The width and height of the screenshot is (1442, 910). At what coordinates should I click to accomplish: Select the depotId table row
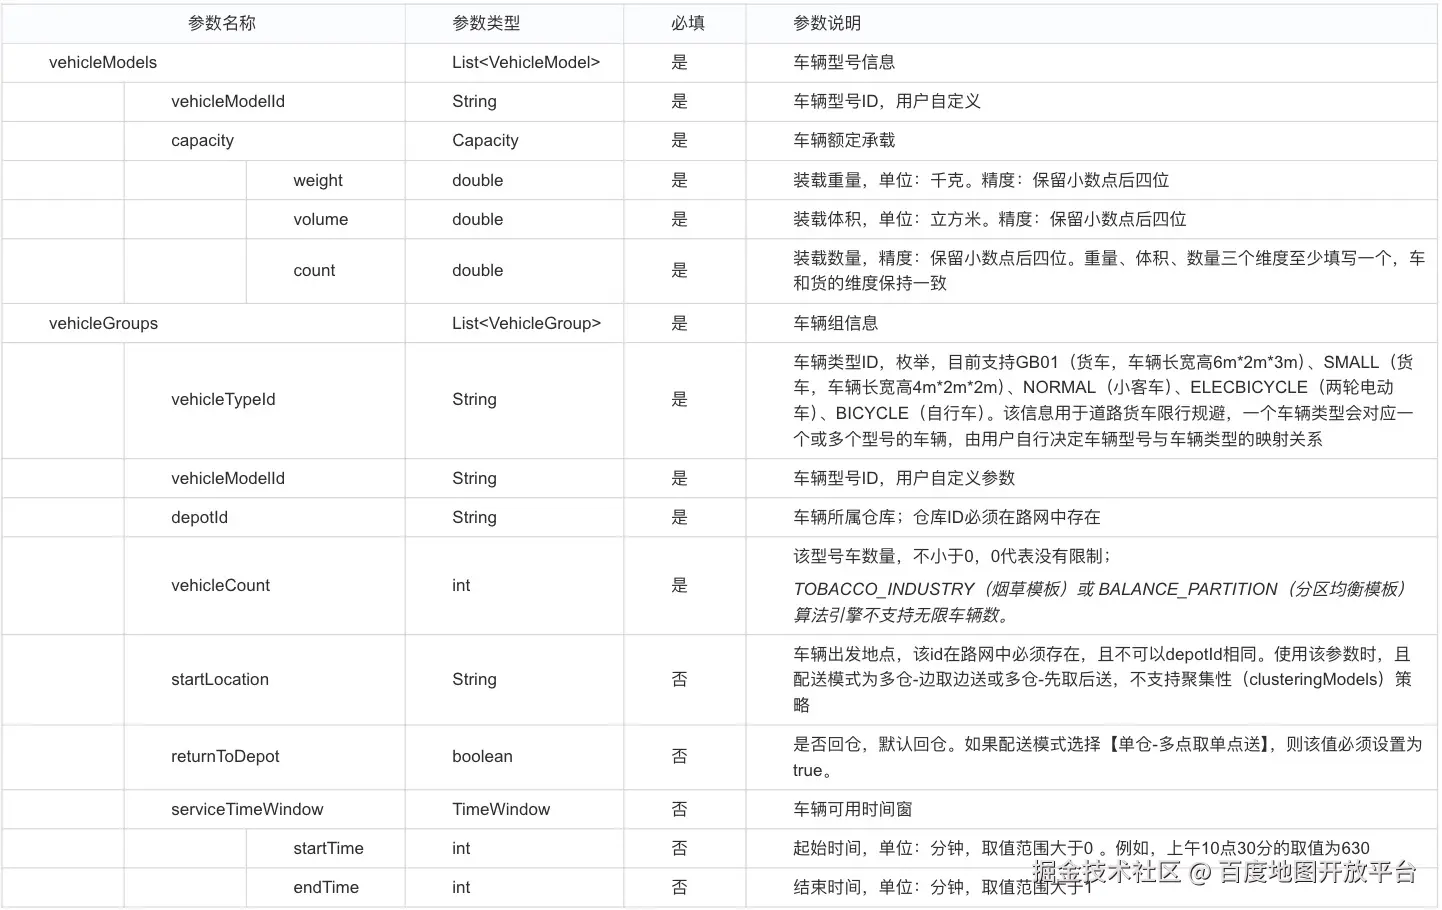pos(199,517)
